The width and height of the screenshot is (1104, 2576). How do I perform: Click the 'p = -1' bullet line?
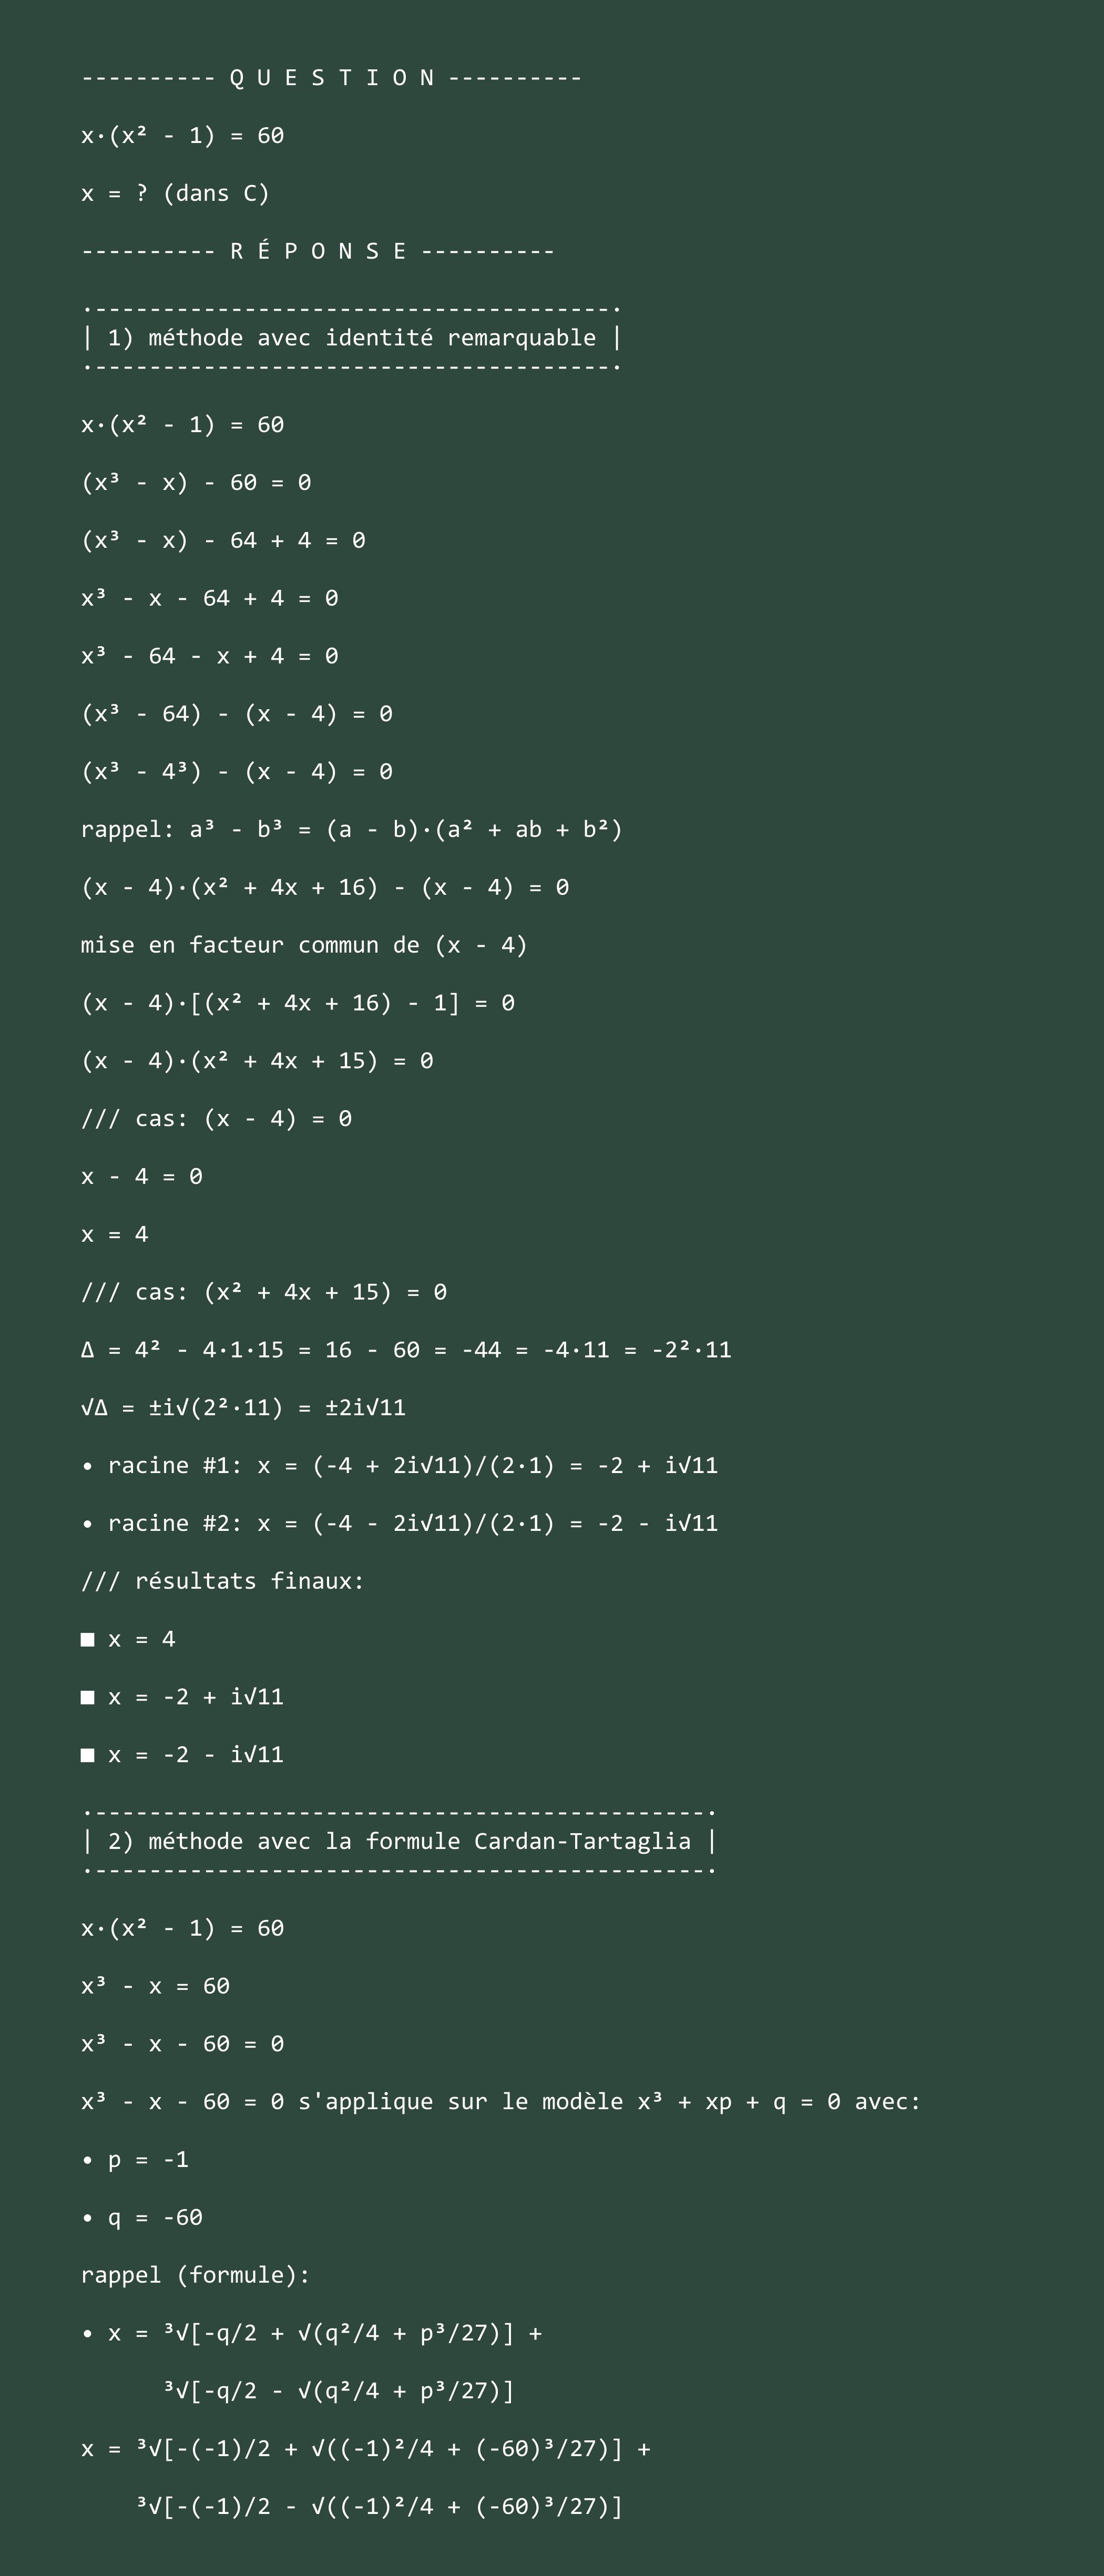(135, 2160)
